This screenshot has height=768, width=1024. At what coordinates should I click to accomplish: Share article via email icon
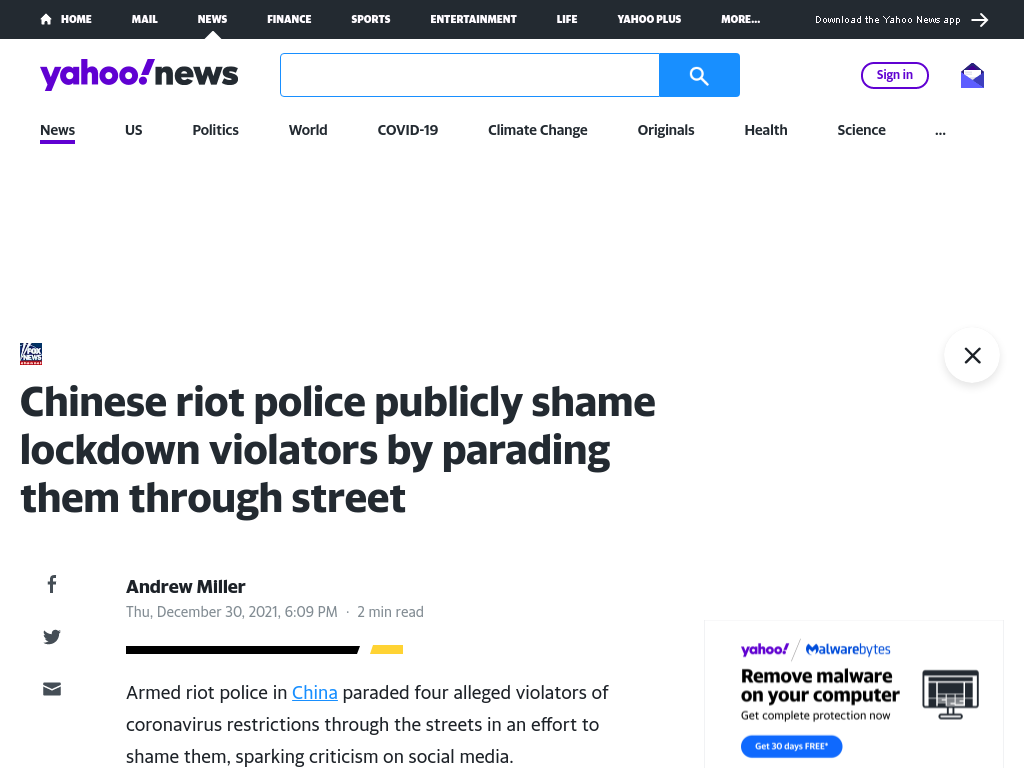52,689
